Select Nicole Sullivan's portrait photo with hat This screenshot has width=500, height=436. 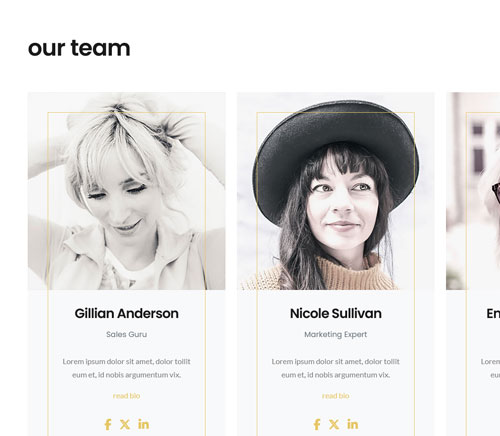click(336, 191)
